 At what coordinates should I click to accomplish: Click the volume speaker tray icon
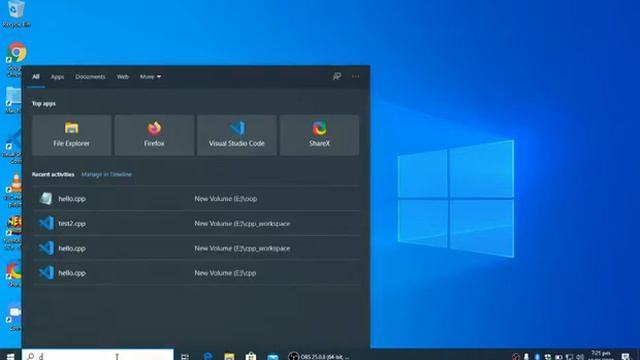tap(580, 357)
